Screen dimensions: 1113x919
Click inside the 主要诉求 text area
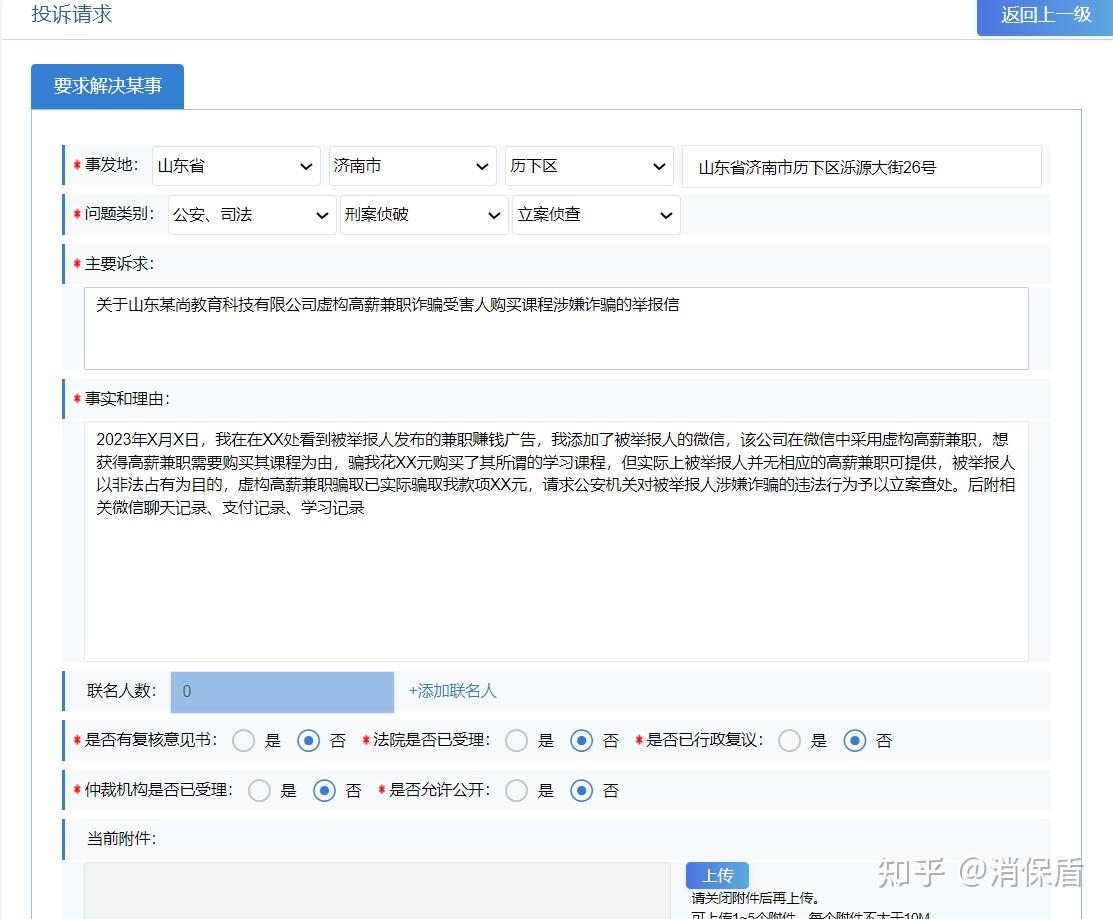pos(556,328)
